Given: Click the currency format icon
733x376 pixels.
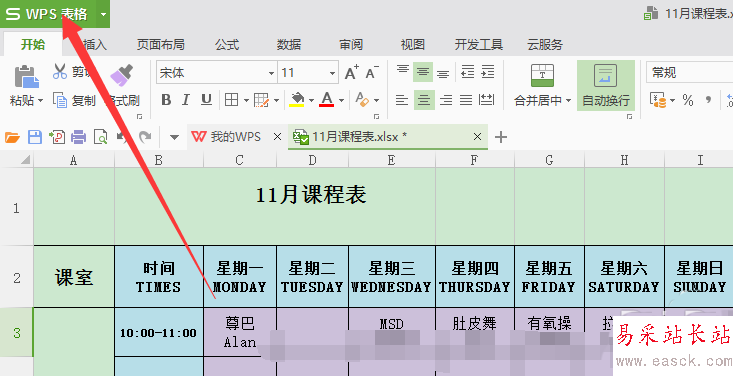Looking at the screenshot, I should [658, 100].
